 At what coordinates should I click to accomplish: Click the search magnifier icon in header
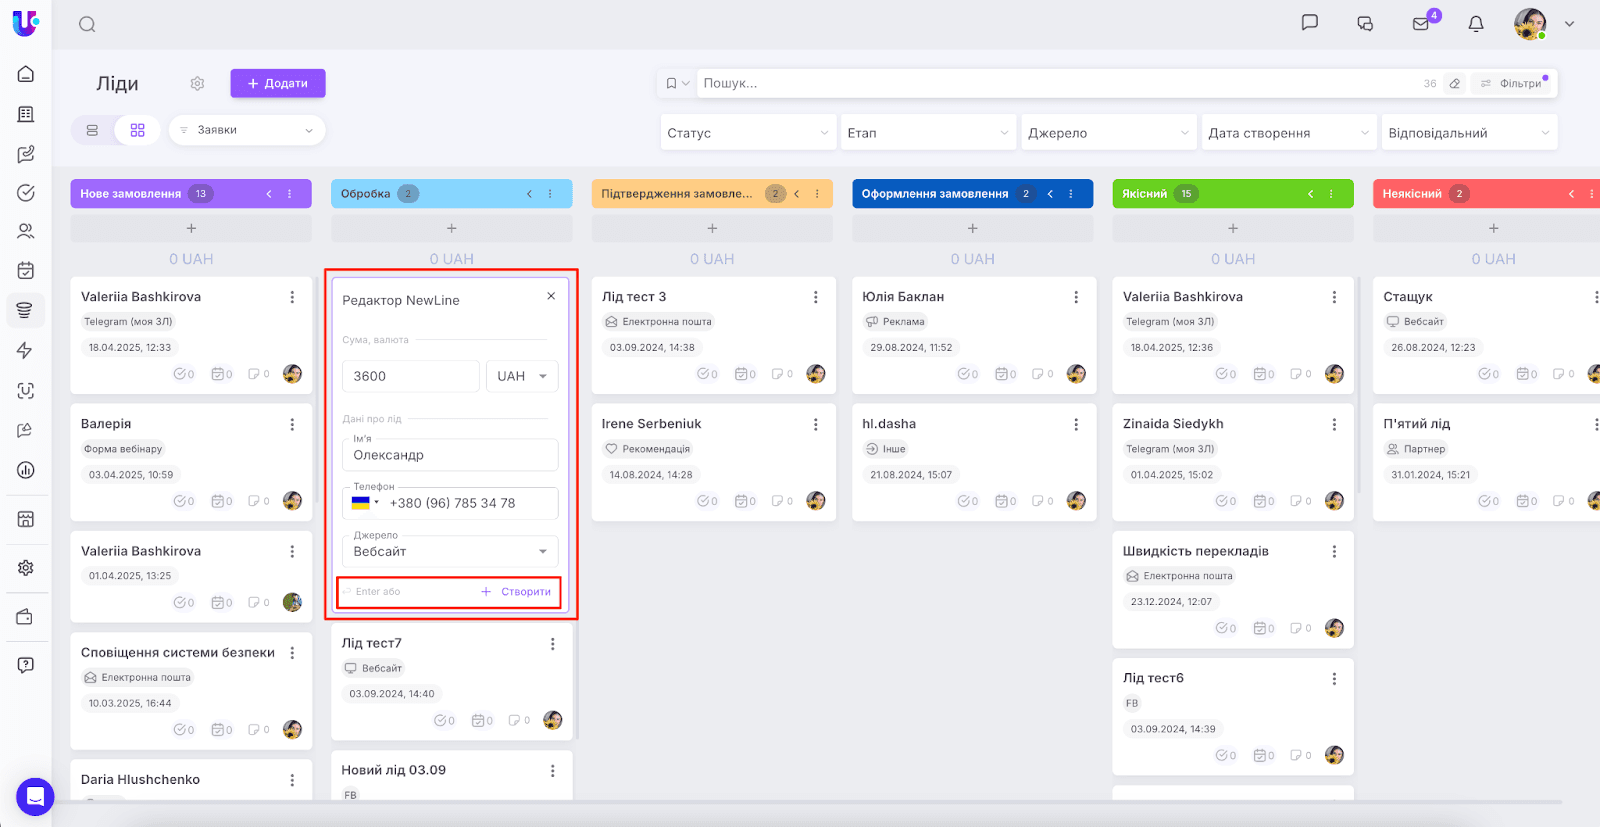point(87,24)
